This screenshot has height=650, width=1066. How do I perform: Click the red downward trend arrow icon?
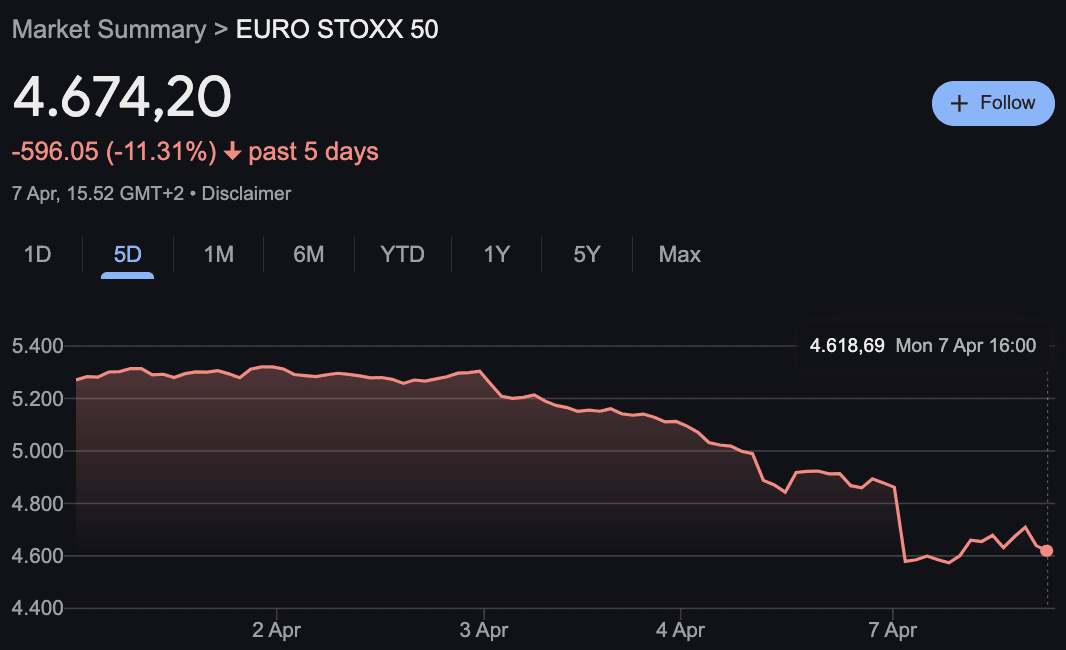[x=230, y=150]
